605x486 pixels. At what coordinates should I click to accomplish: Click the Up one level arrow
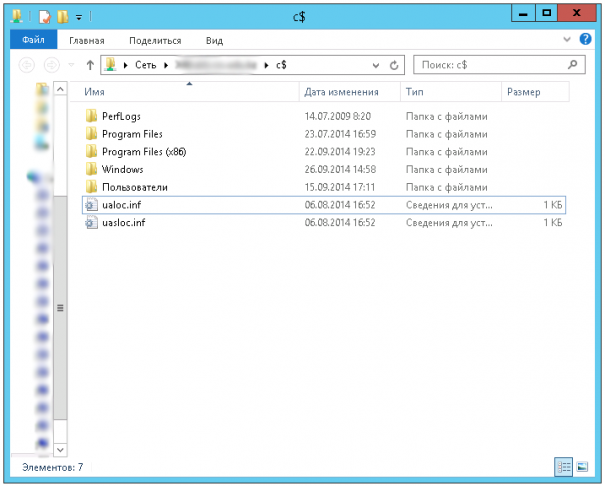pyautogui.click(x=90, y=65)
